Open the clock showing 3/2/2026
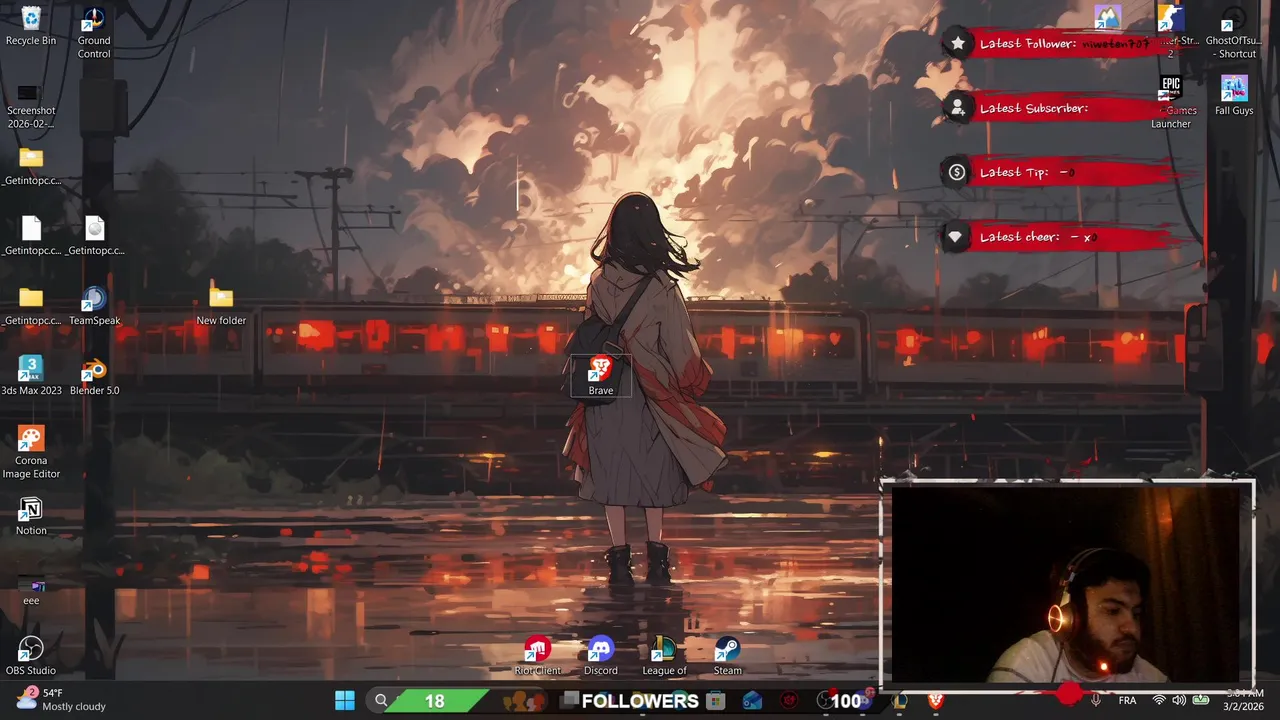Screen dimensions: 1280x720 (x=1245, y=700)
